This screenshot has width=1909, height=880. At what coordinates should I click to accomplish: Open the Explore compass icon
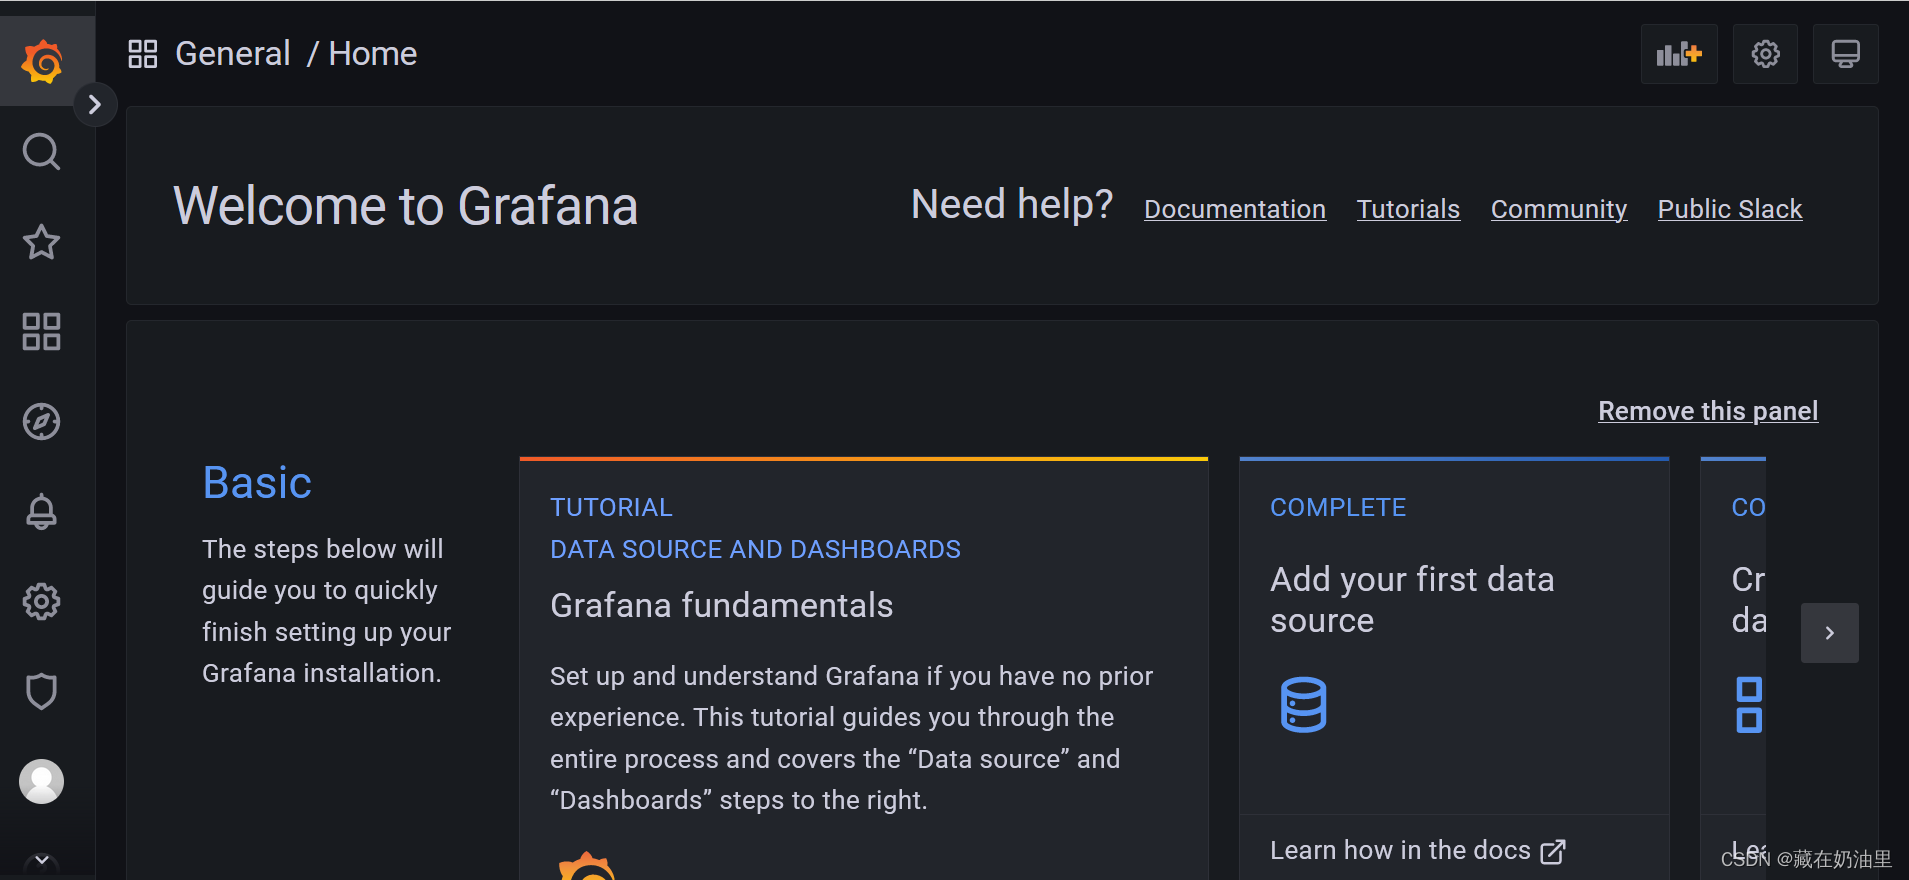(41, 422)
